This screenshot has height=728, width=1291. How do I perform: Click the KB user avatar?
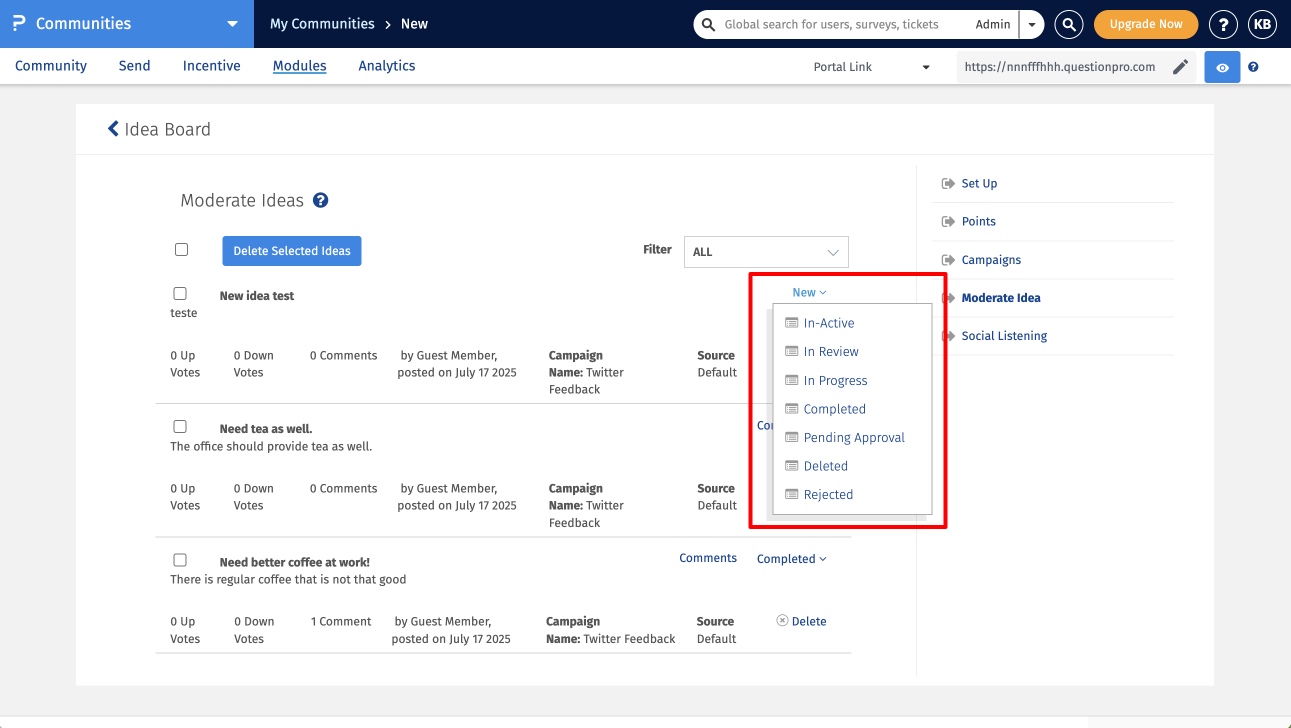tap(1262, 24)
